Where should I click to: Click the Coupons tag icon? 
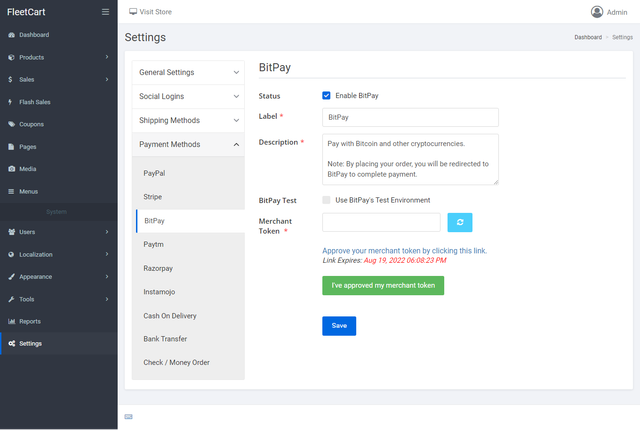pyautogui.click(x=11, y=124)
